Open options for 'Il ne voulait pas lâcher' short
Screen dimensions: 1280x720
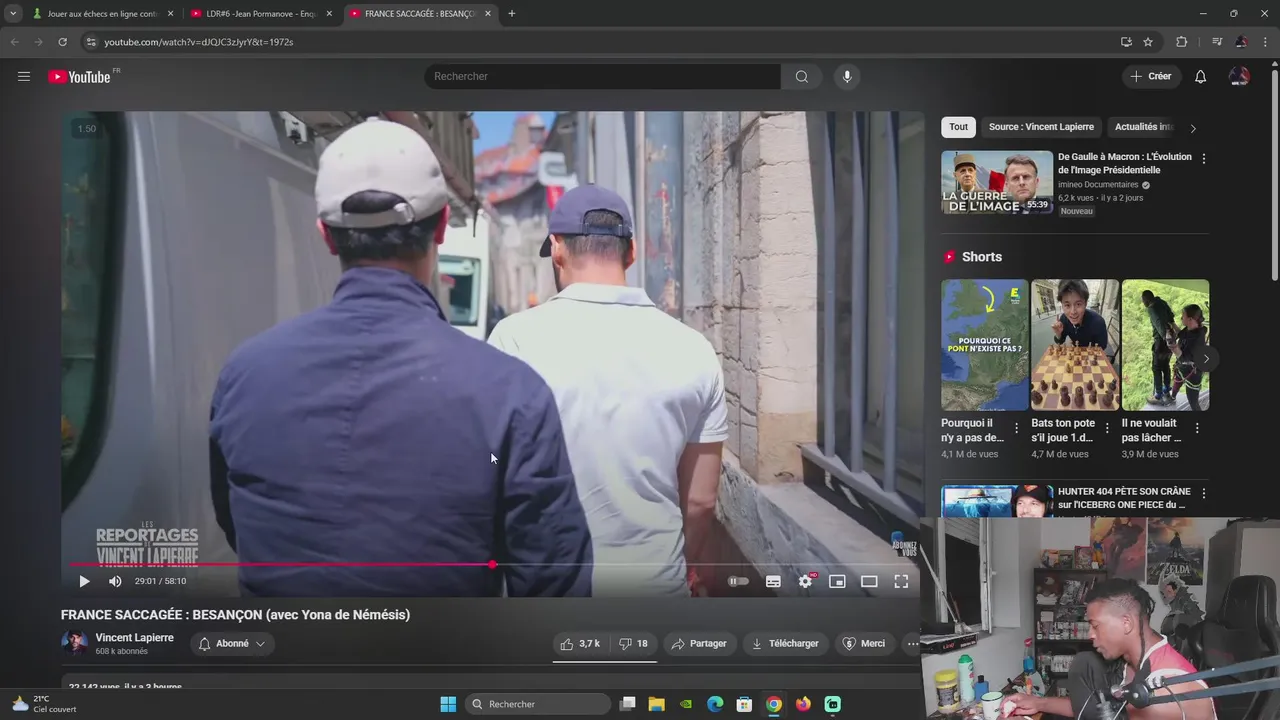pos(1197,428)
